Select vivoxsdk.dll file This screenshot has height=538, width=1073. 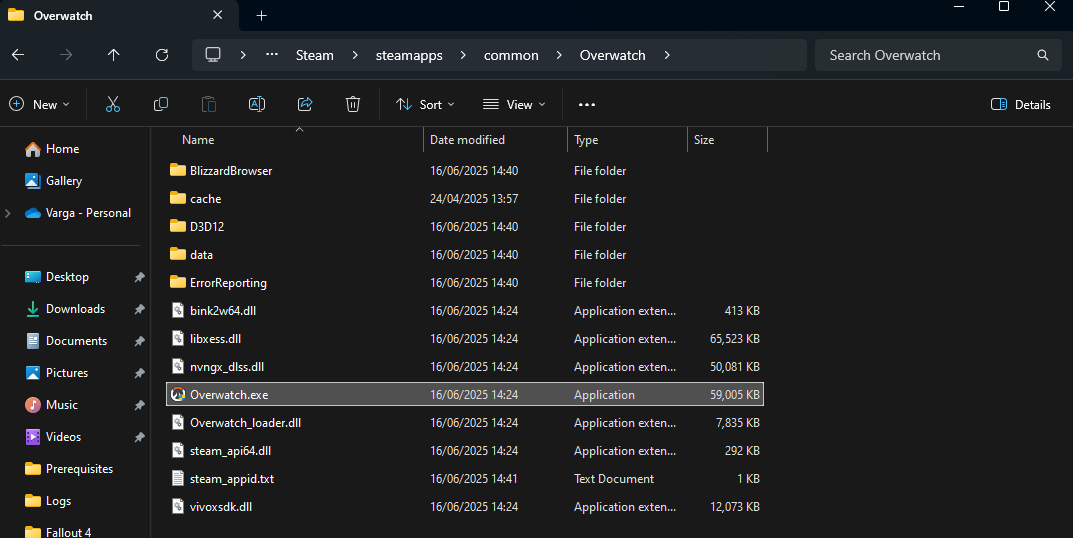465,507
